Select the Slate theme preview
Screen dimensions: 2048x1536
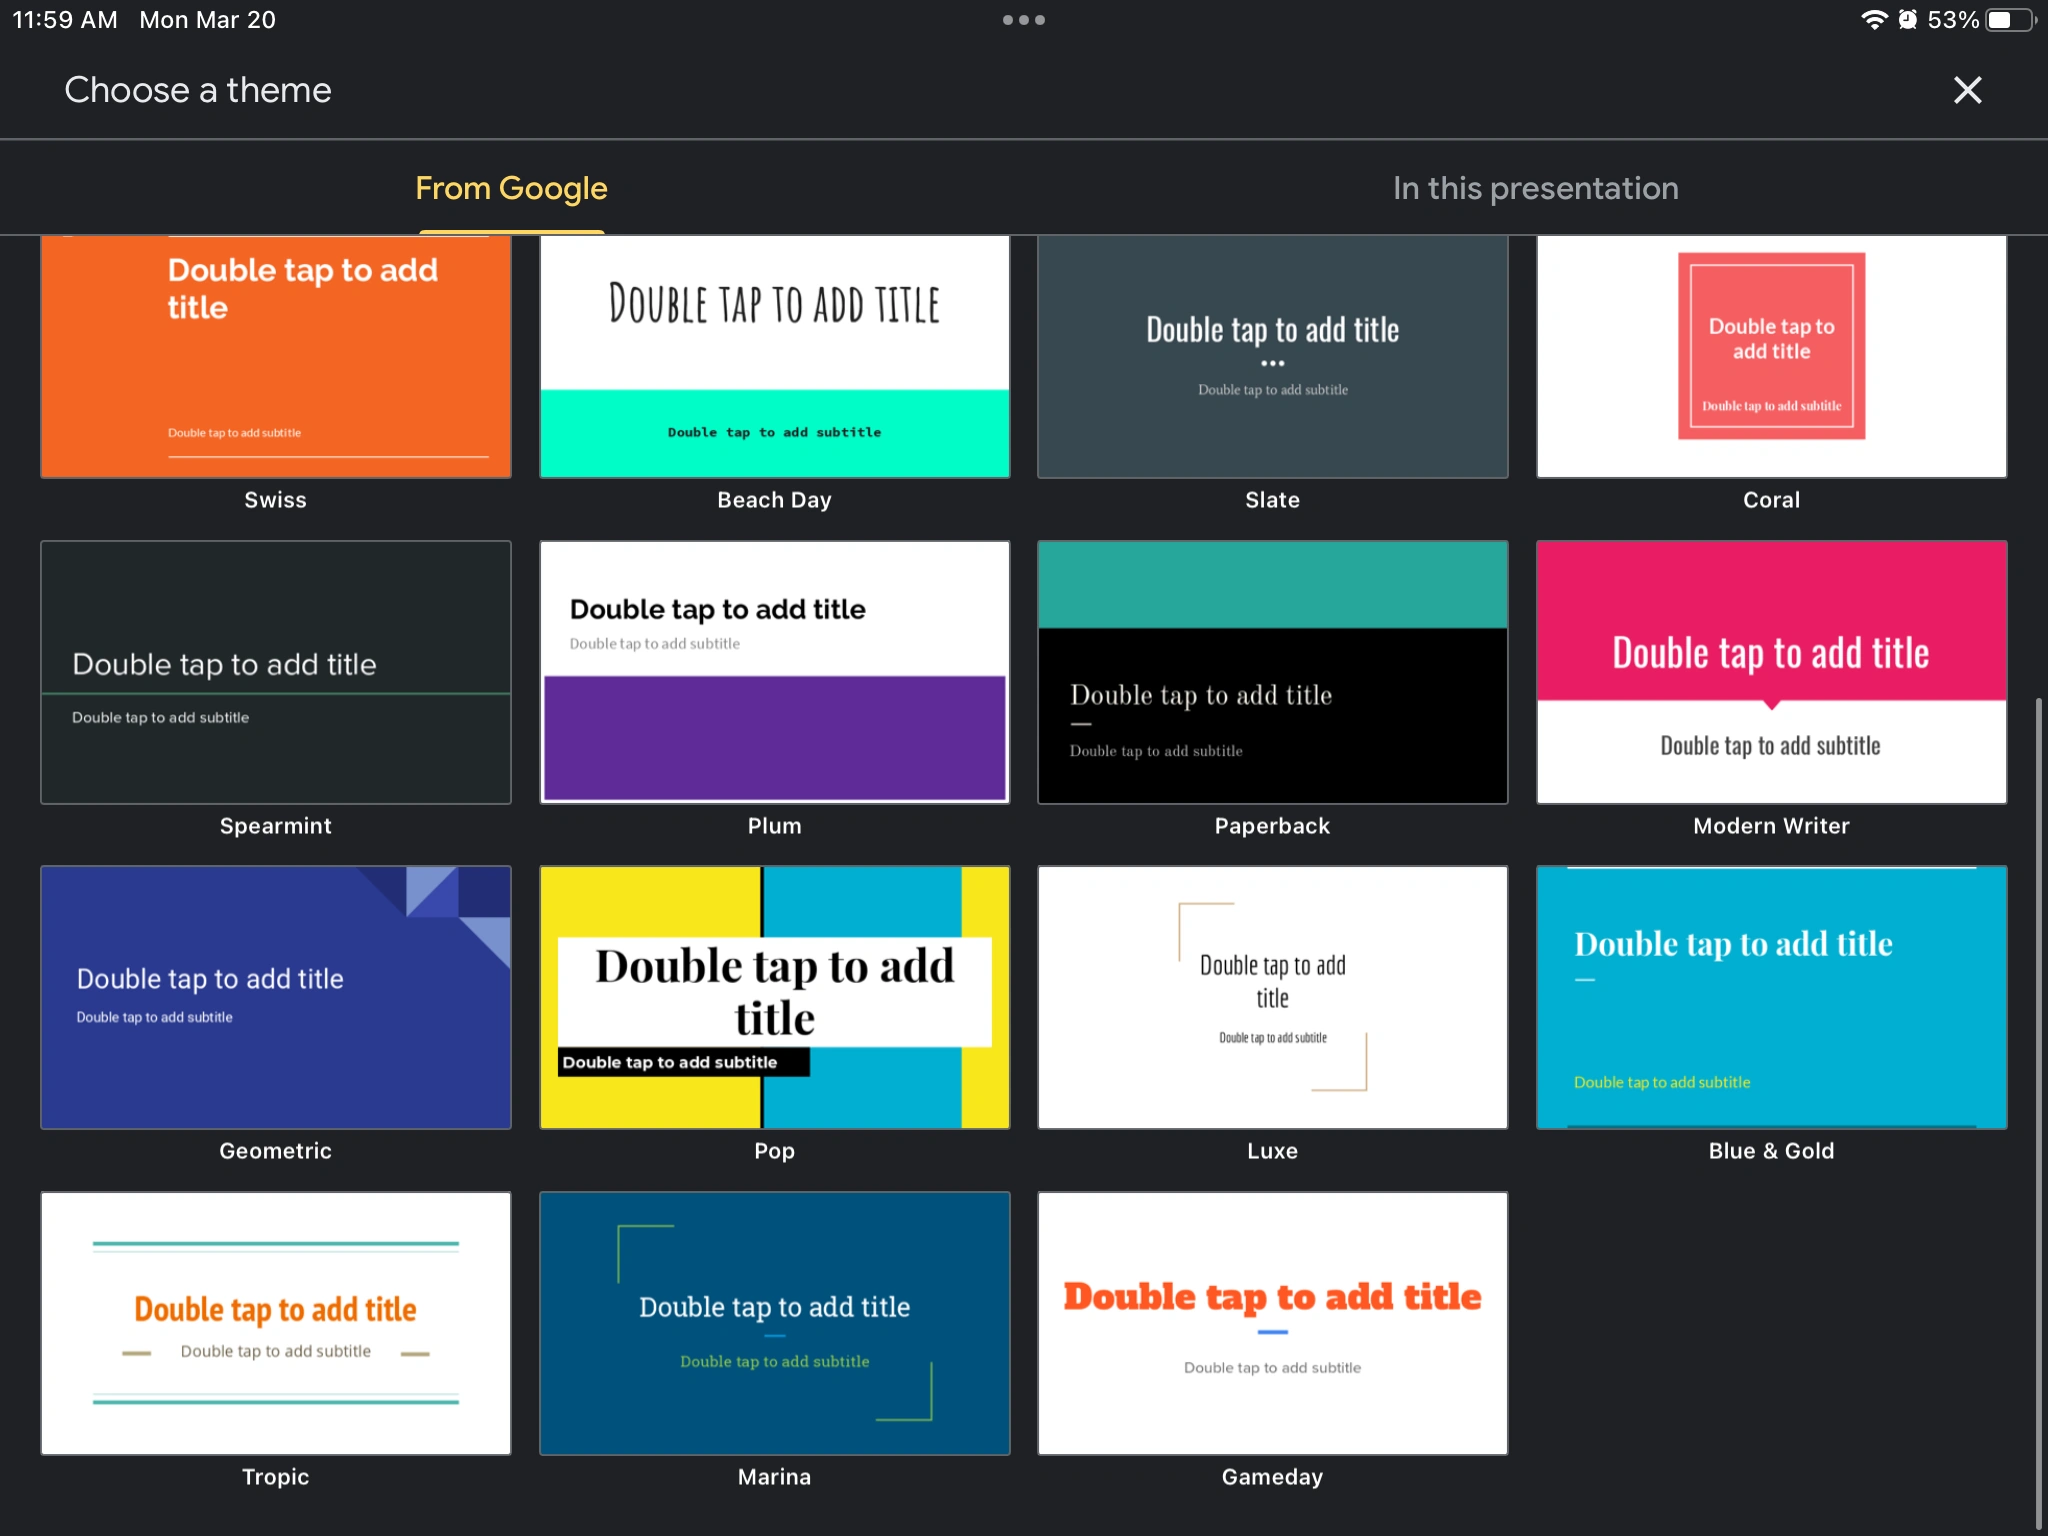point(1272,357)
